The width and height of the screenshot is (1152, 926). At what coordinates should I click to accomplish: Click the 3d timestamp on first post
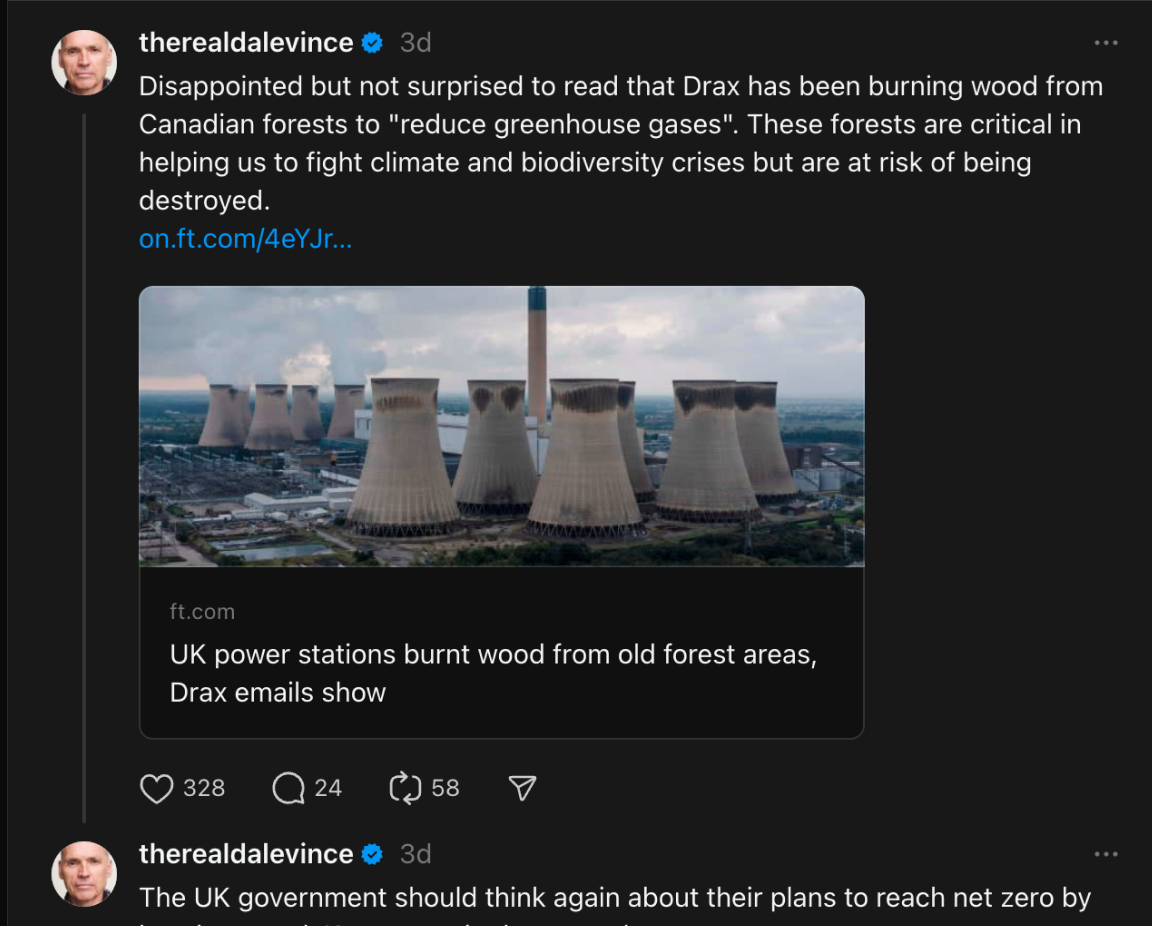(x=415, y=43)
